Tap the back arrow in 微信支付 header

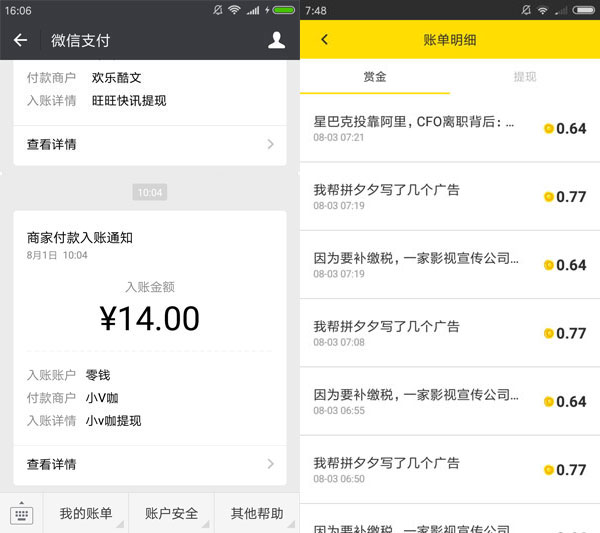coord(20,40)
